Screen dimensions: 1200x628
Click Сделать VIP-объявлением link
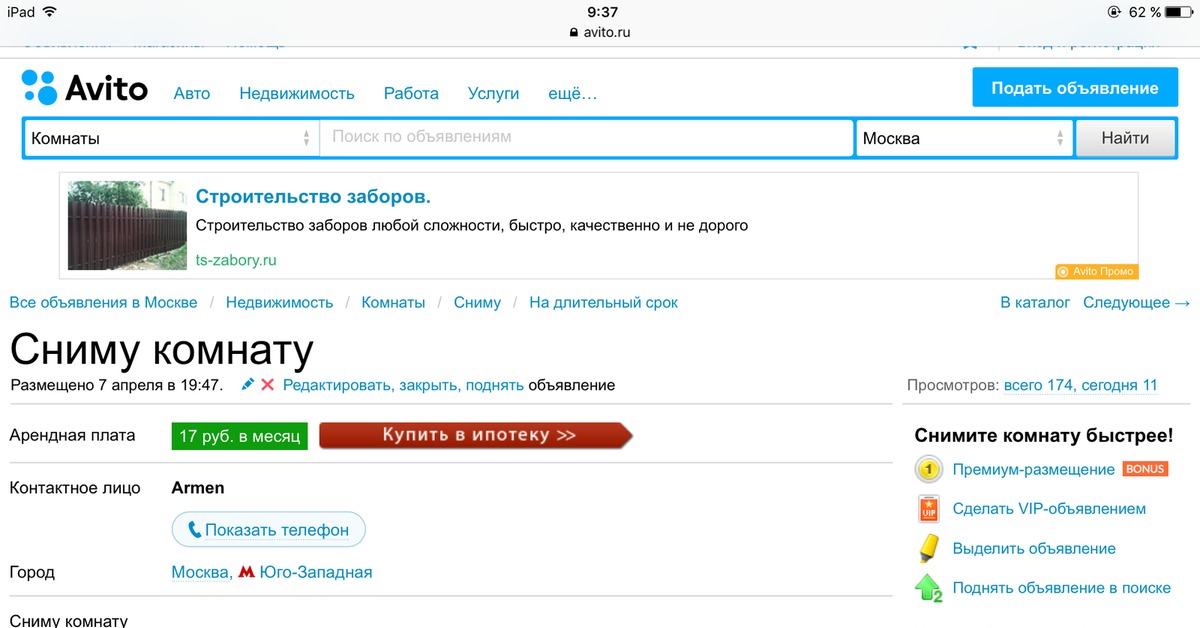pyautogui.click(x=1049, y=509)
